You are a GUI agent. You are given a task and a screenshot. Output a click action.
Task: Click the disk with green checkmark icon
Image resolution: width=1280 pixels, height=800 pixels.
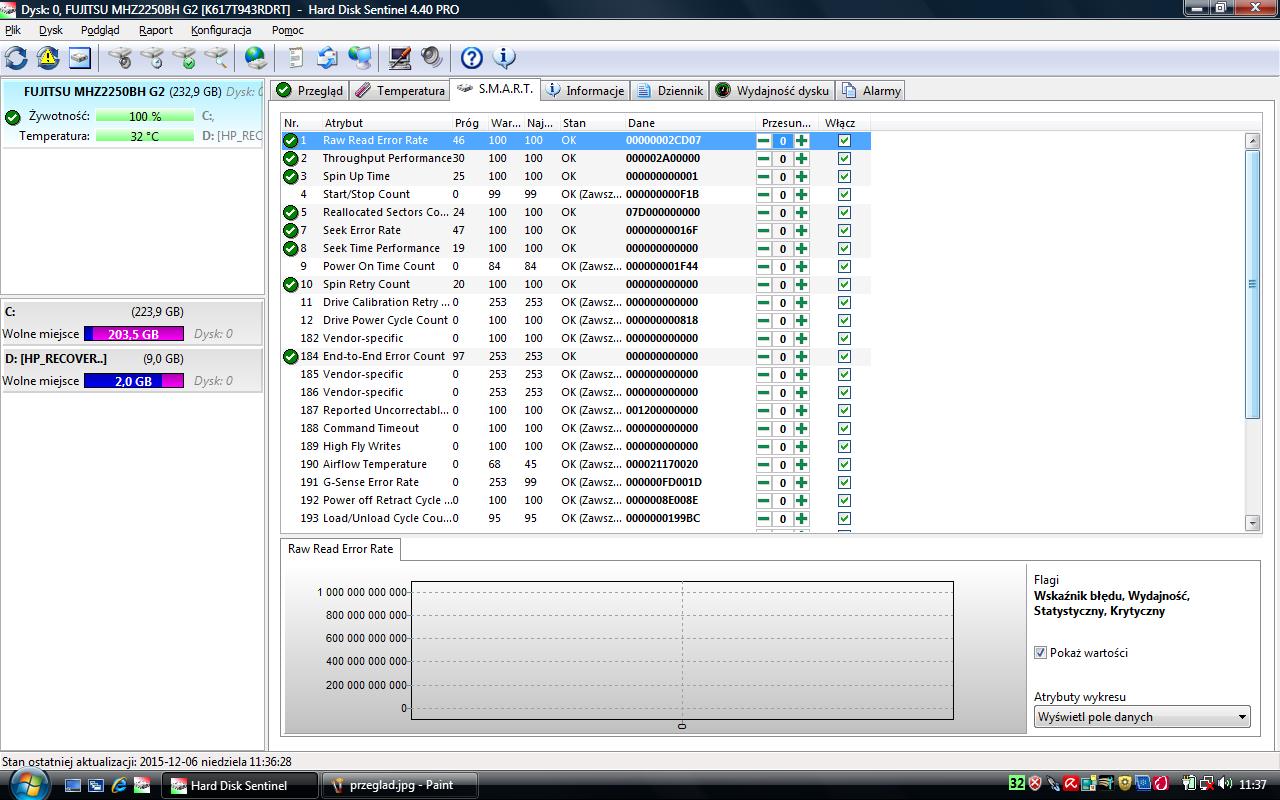pos(184,58)
